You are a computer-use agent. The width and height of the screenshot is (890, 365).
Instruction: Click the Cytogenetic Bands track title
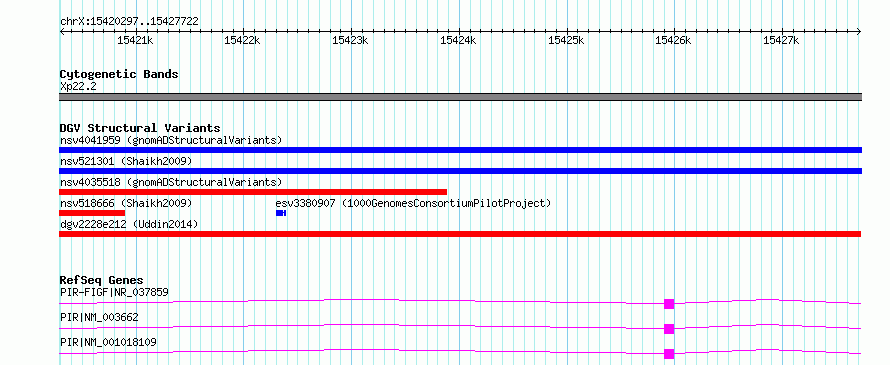pyautogui.click(x=119, y=74)
